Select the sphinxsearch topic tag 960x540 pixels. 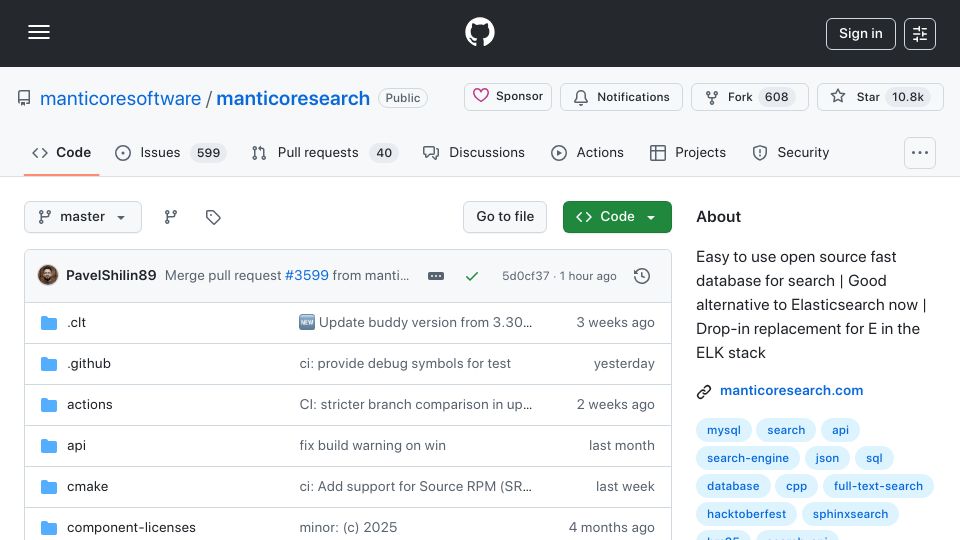click(x=850, y=515)
